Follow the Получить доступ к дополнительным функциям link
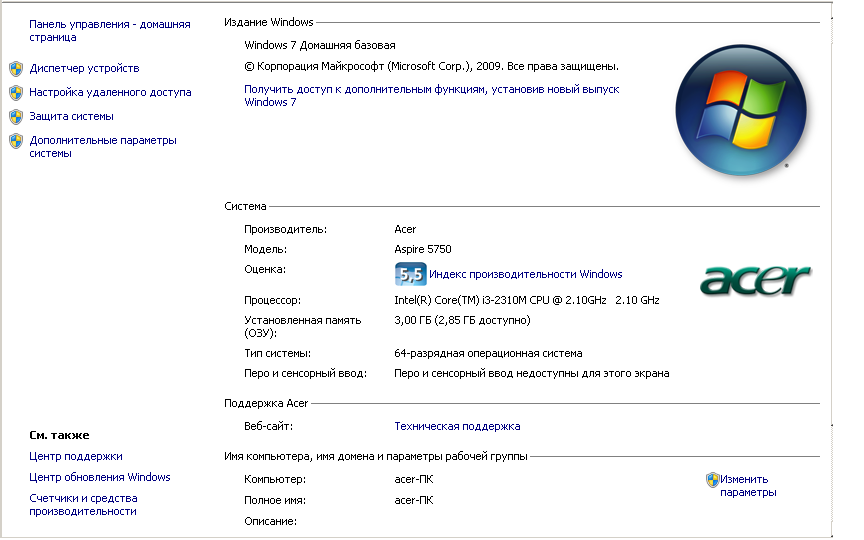This screenshot has width=864, height=540. 431,95
